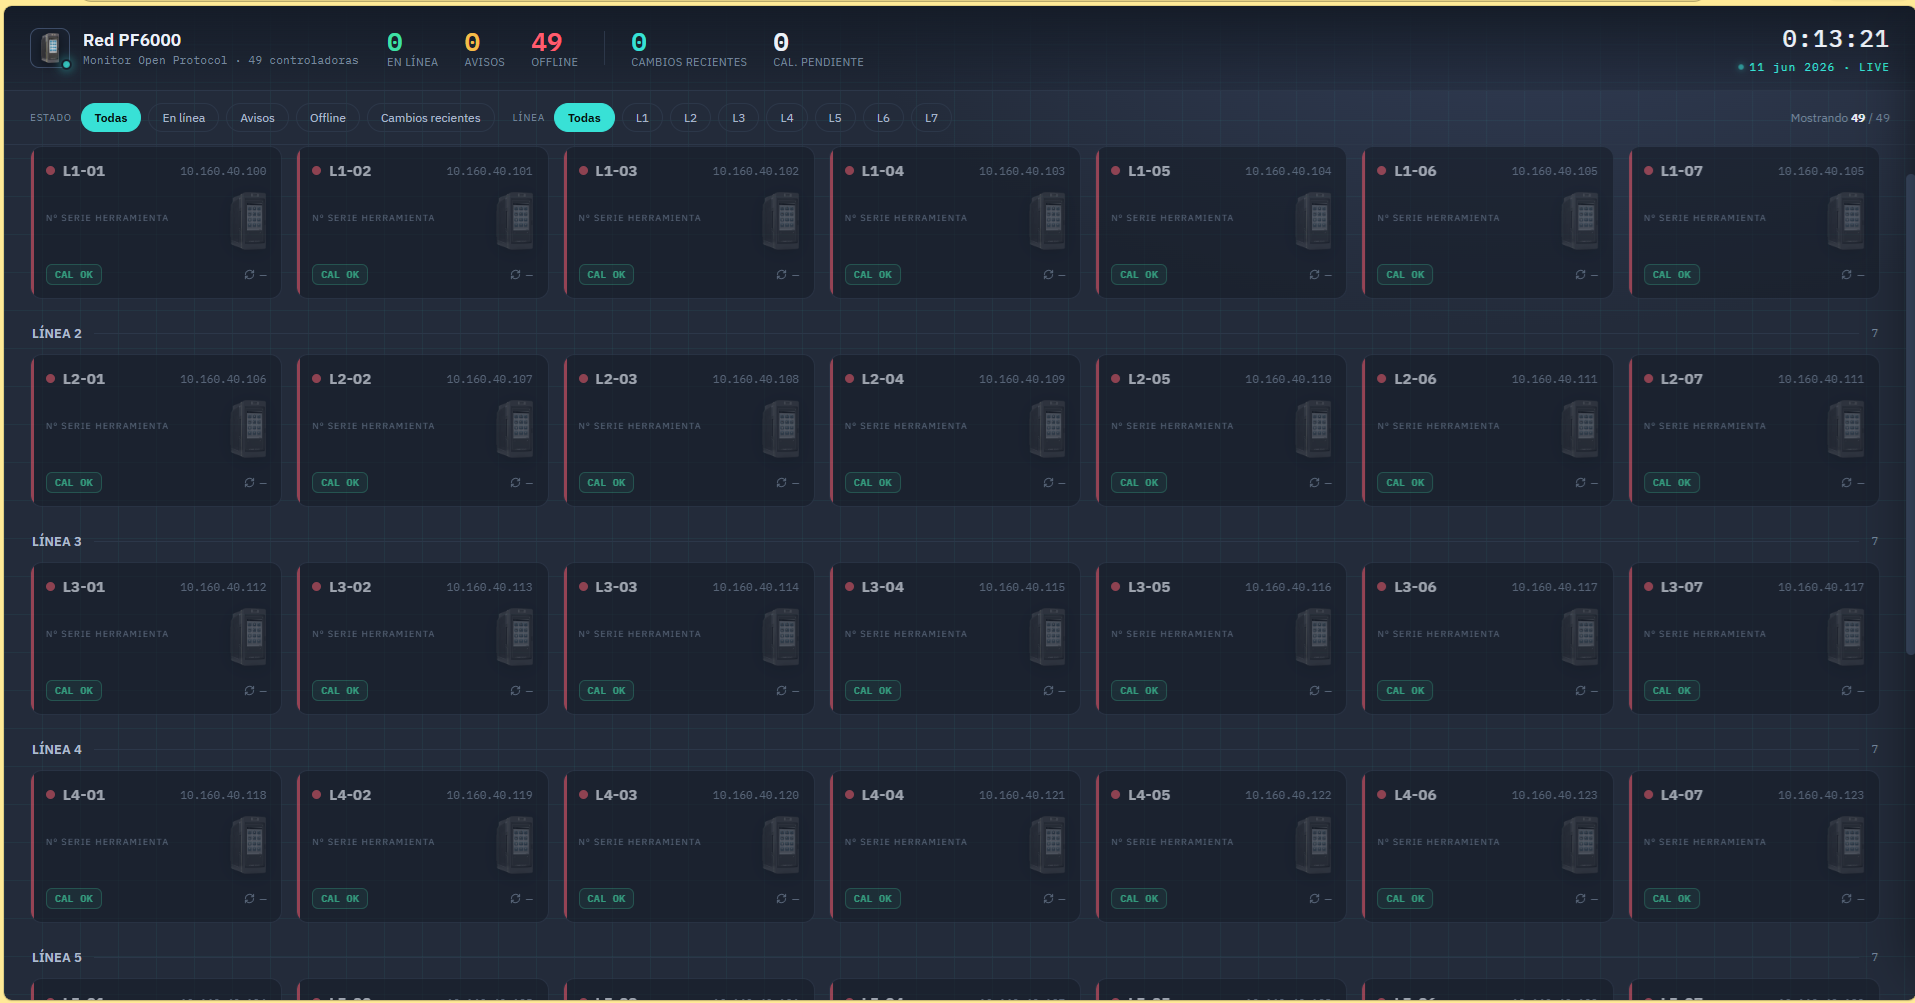Filter the grid to line L4
Viewport: 1915px width, 1003px height.
pos(787,118)
